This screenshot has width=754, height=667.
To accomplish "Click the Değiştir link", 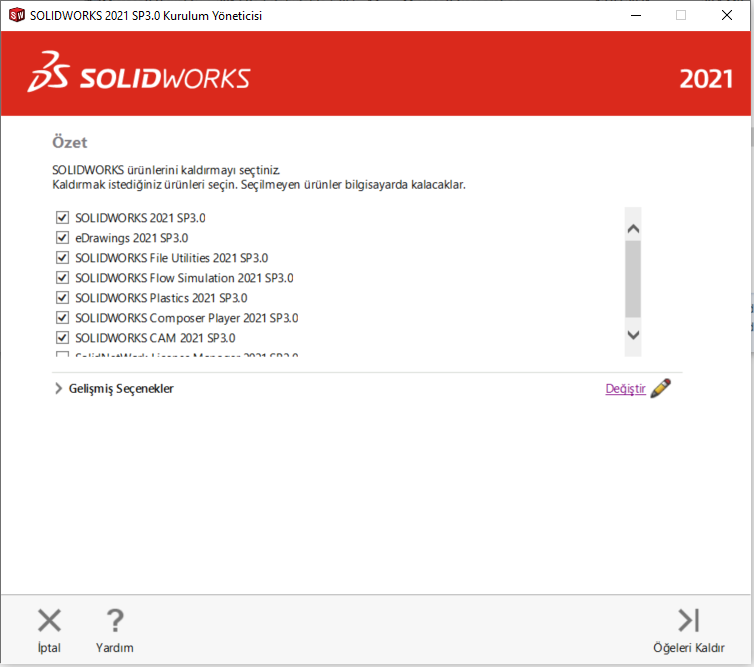I will (x=625, y=389).
